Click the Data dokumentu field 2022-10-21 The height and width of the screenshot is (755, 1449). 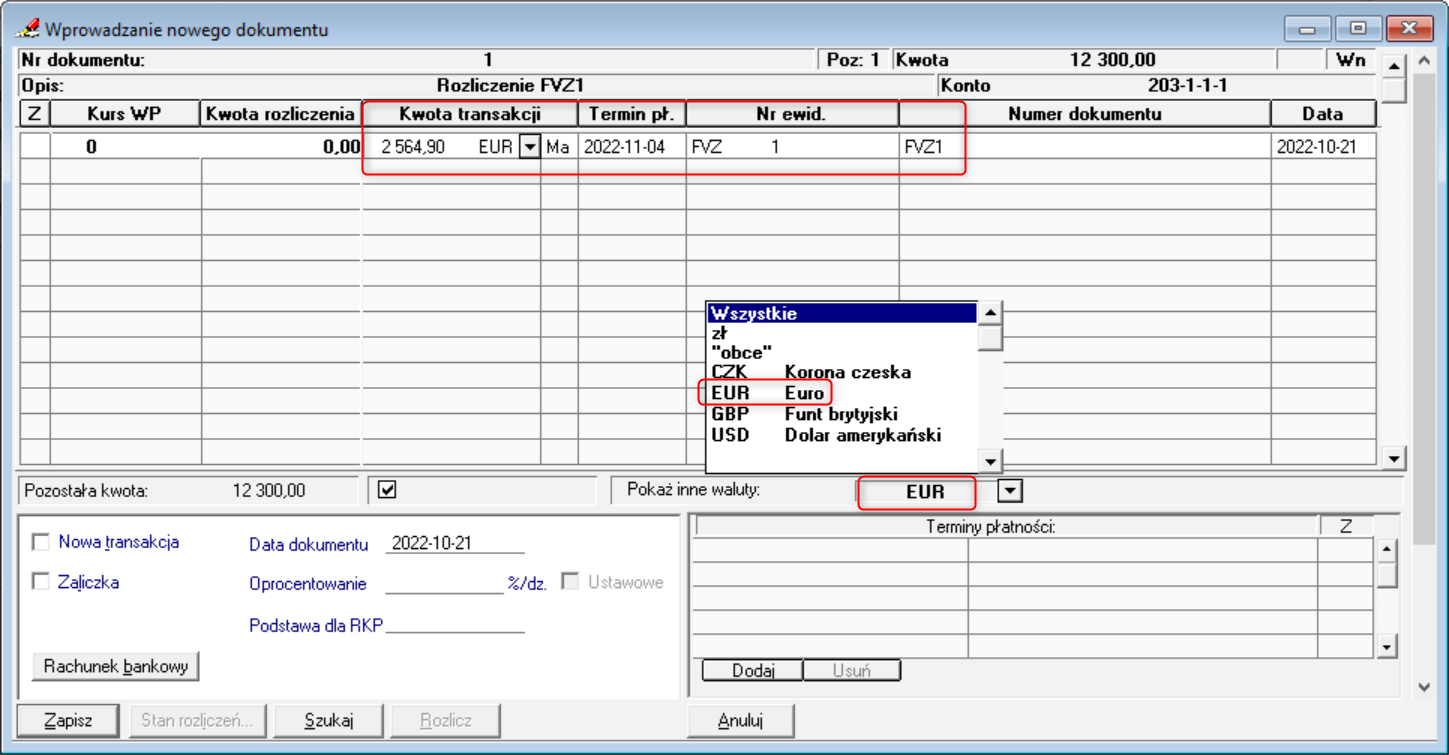(x=455, y=544)
